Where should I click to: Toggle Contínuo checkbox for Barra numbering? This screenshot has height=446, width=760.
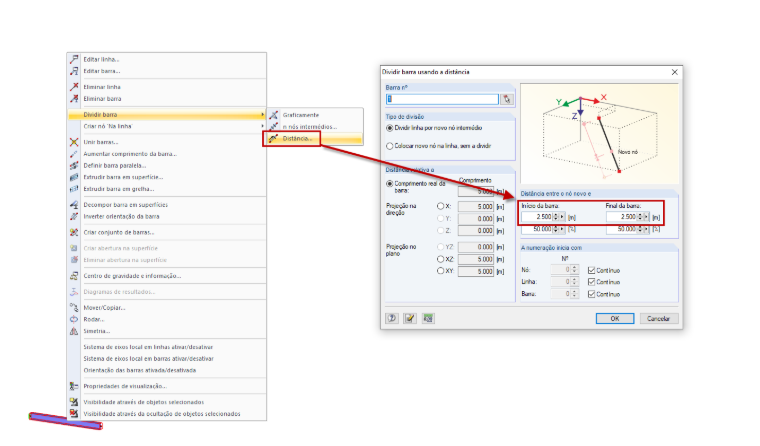click(591, 294)
